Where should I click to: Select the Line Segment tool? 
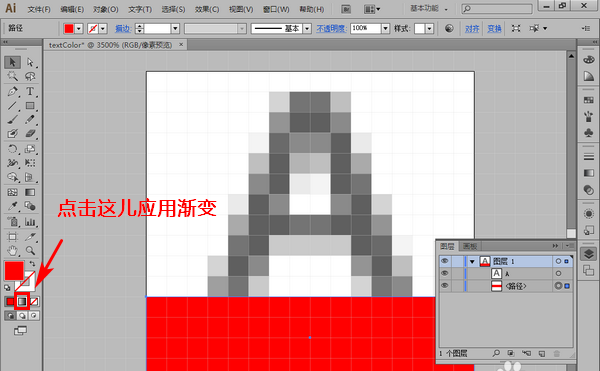[12, 105]
